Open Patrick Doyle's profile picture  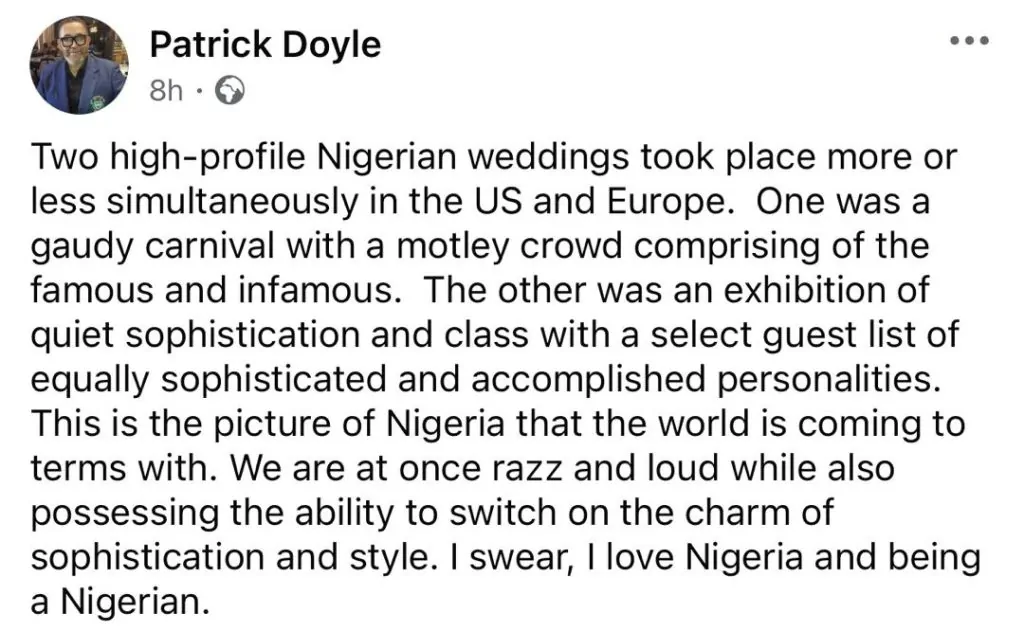click(x=79, y=65)
